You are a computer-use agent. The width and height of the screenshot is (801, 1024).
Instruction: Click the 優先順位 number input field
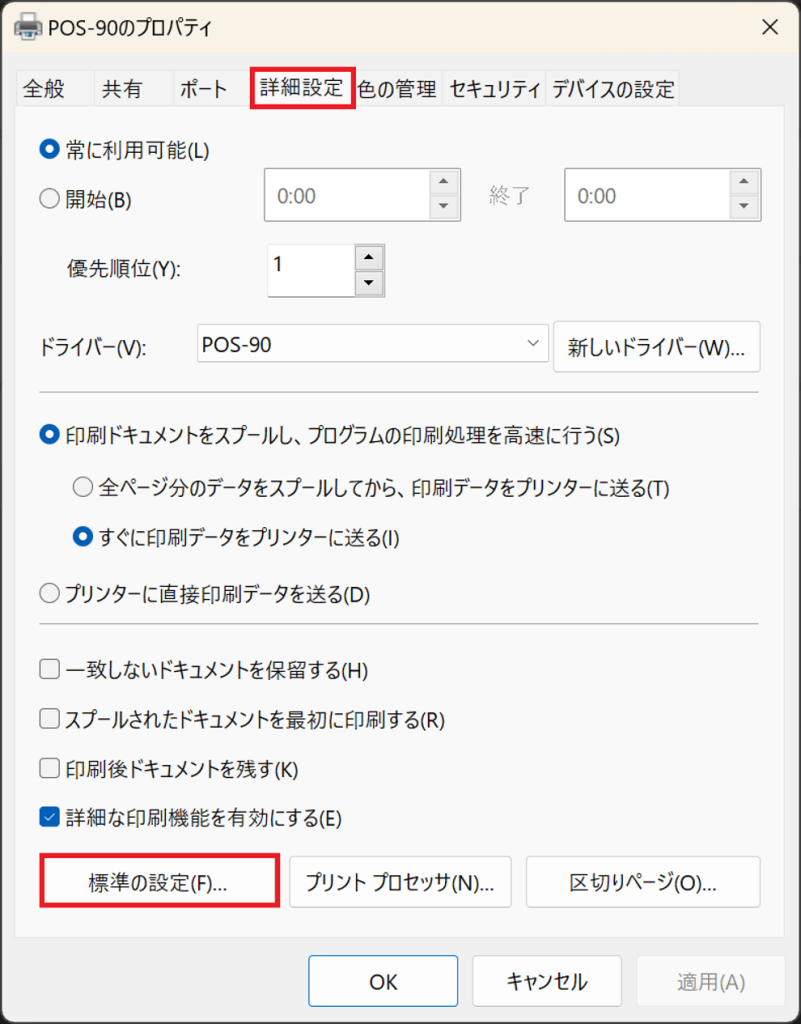[x=310, y=270]
